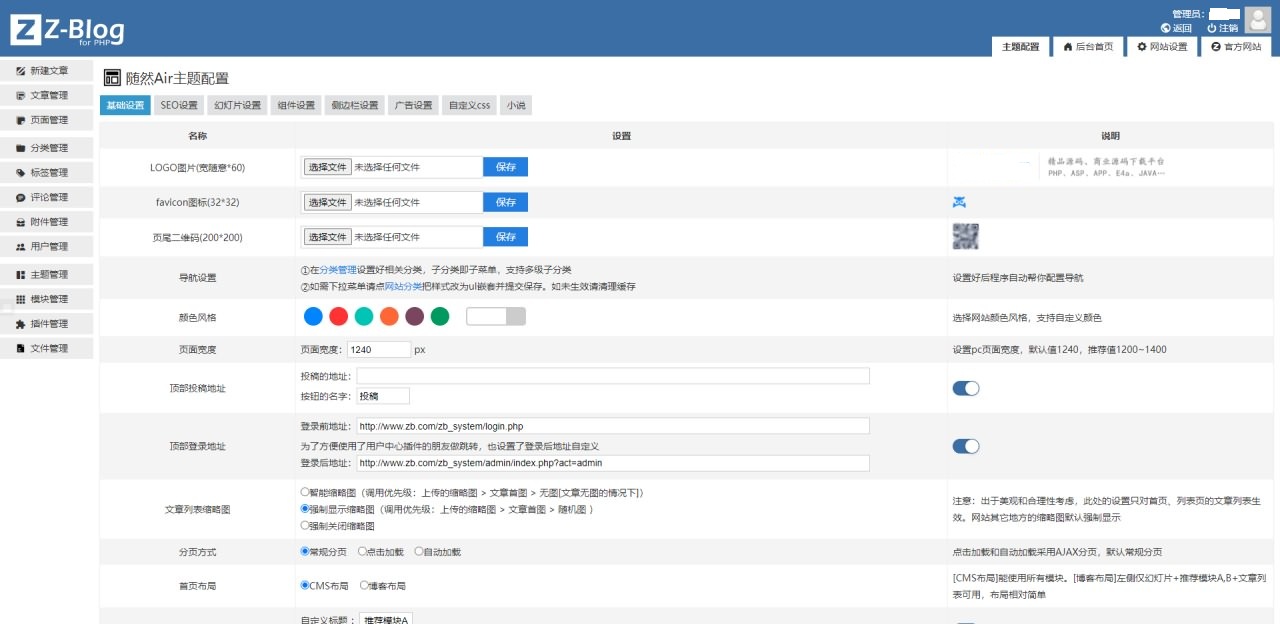
Task: Pick the teal color style swatch
Action: coord(364,316)
